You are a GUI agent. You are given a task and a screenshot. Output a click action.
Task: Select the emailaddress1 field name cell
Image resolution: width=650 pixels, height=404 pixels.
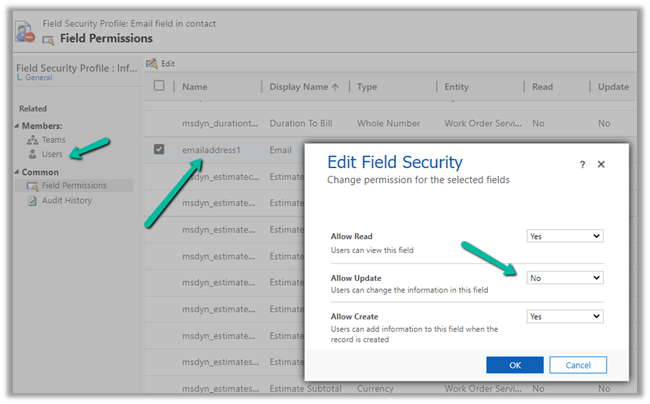pos(214,150)
